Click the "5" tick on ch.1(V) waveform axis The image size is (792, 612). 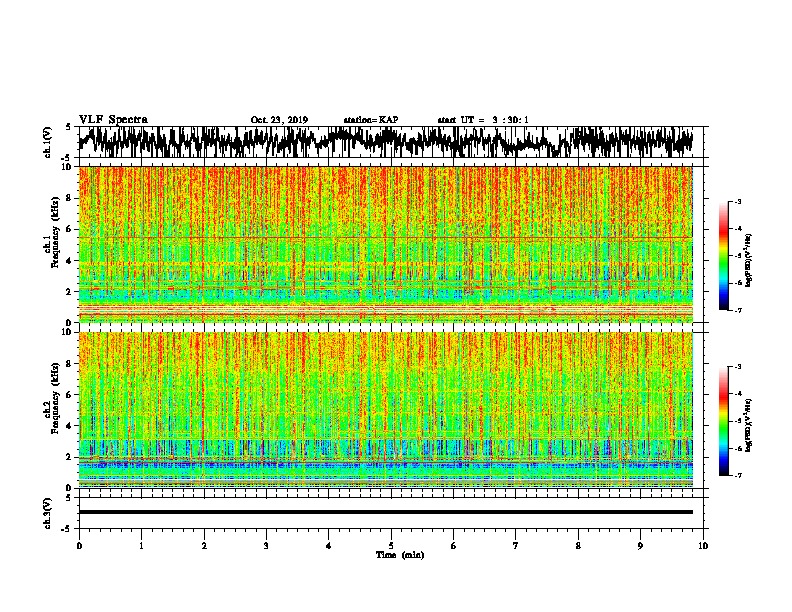pos(69,127)
